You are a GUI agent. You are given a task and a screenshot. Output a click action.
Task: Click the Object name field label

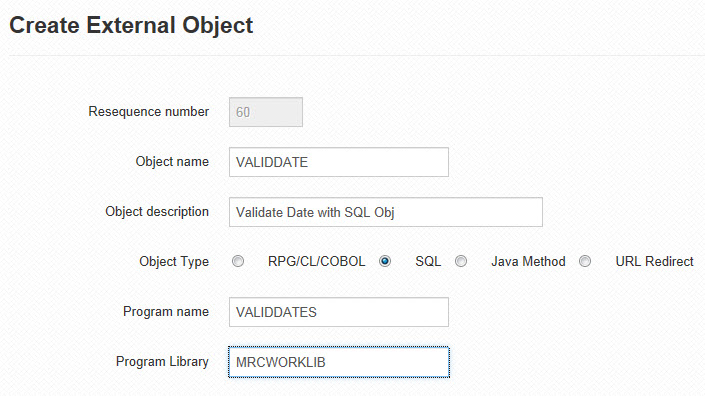pos(172,162)
